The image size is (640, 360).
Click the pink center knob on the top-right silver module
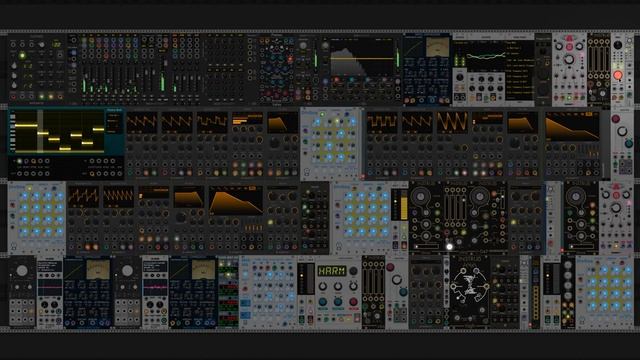pos(569,47)
